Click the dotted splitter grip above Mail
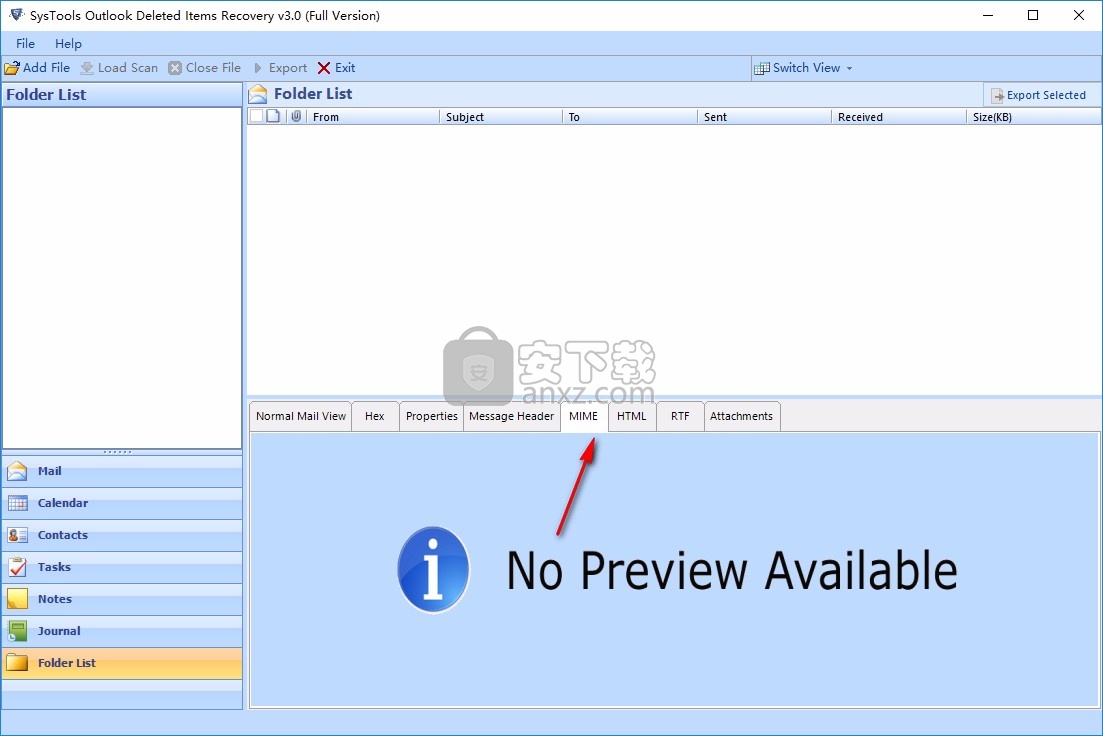 pyautogui.click(x=117, y=452)
